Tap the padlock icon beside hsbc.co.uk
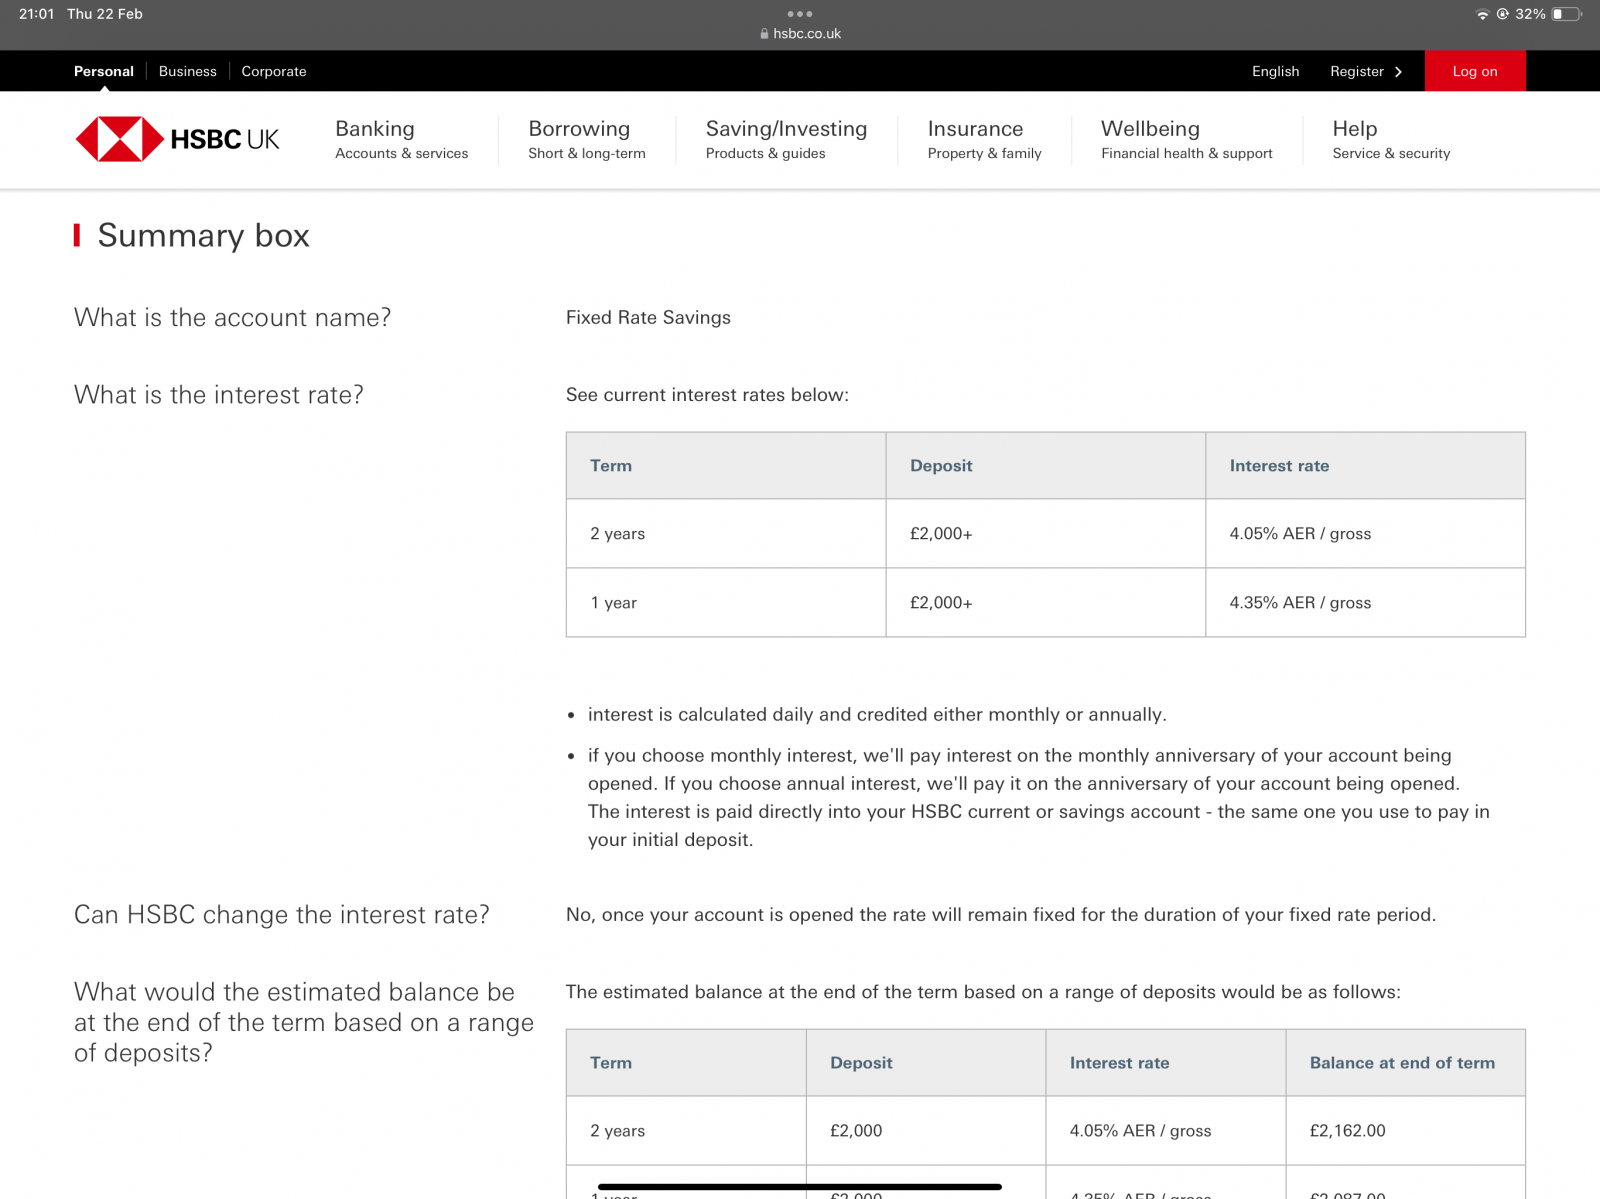 click(x=764, y=34)
